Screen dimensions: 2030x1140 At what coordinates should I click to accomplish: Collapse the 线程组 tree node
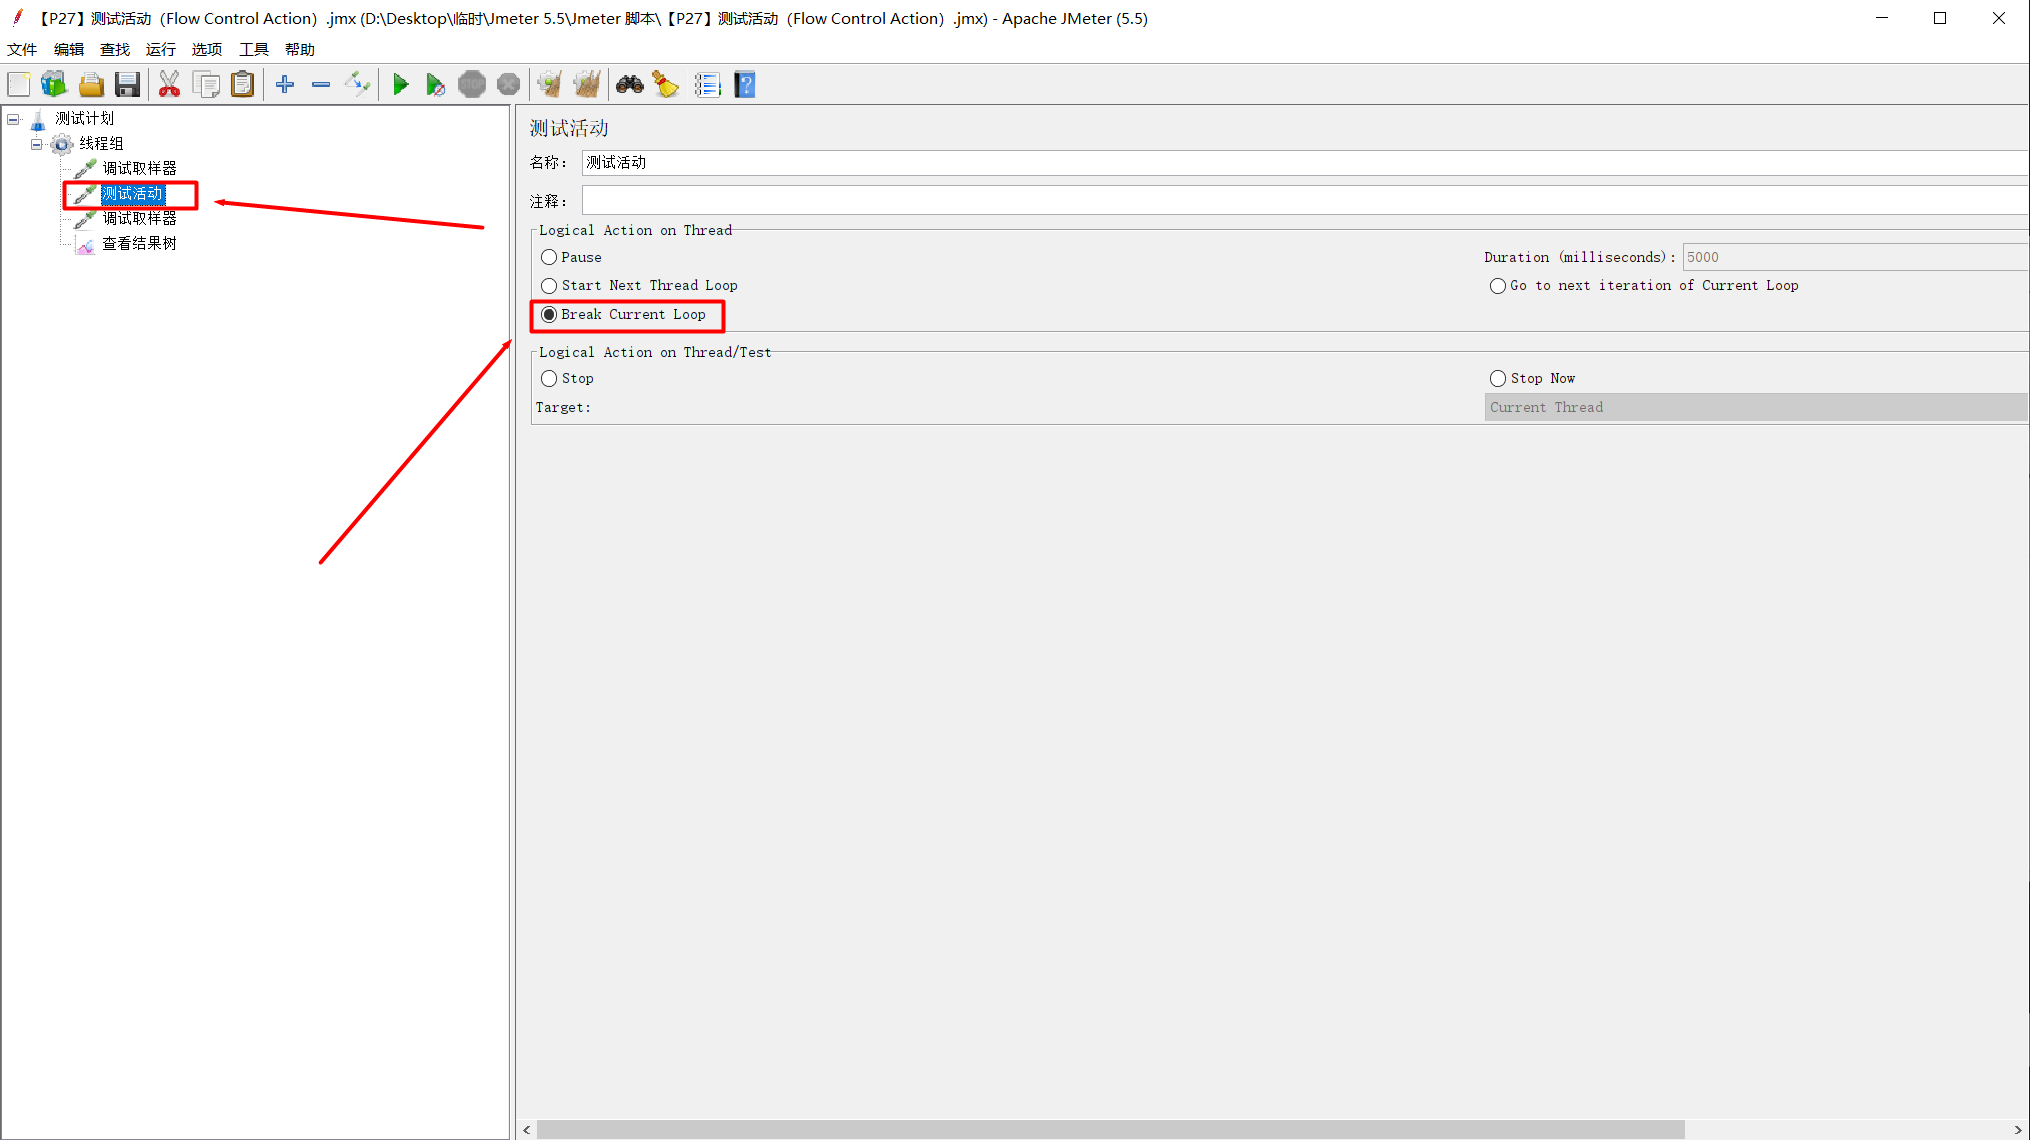coord(37,144)
